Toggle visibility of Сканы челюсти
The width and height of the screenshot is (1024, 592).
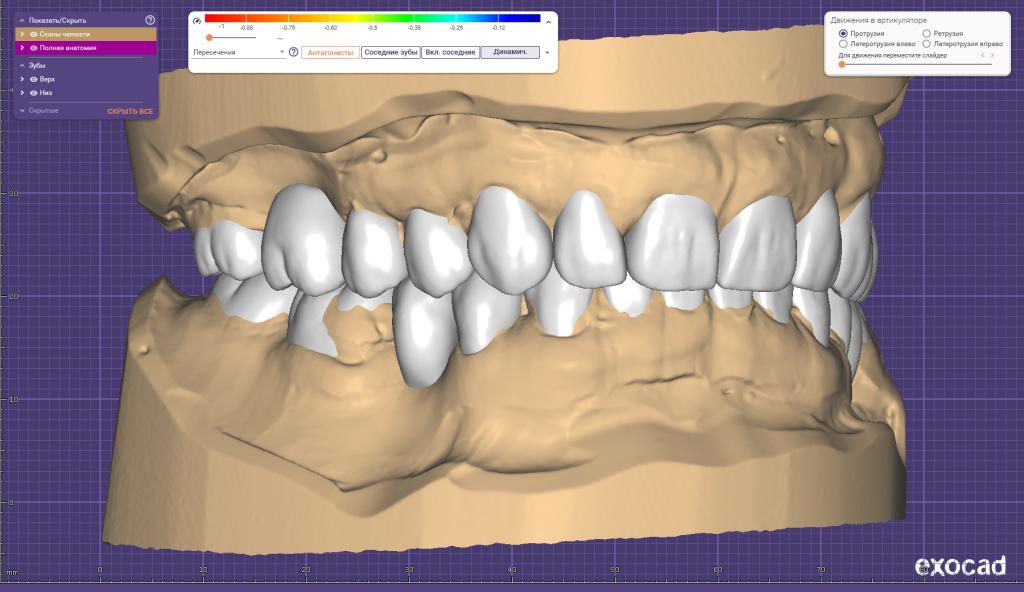[x=34, y=34]
